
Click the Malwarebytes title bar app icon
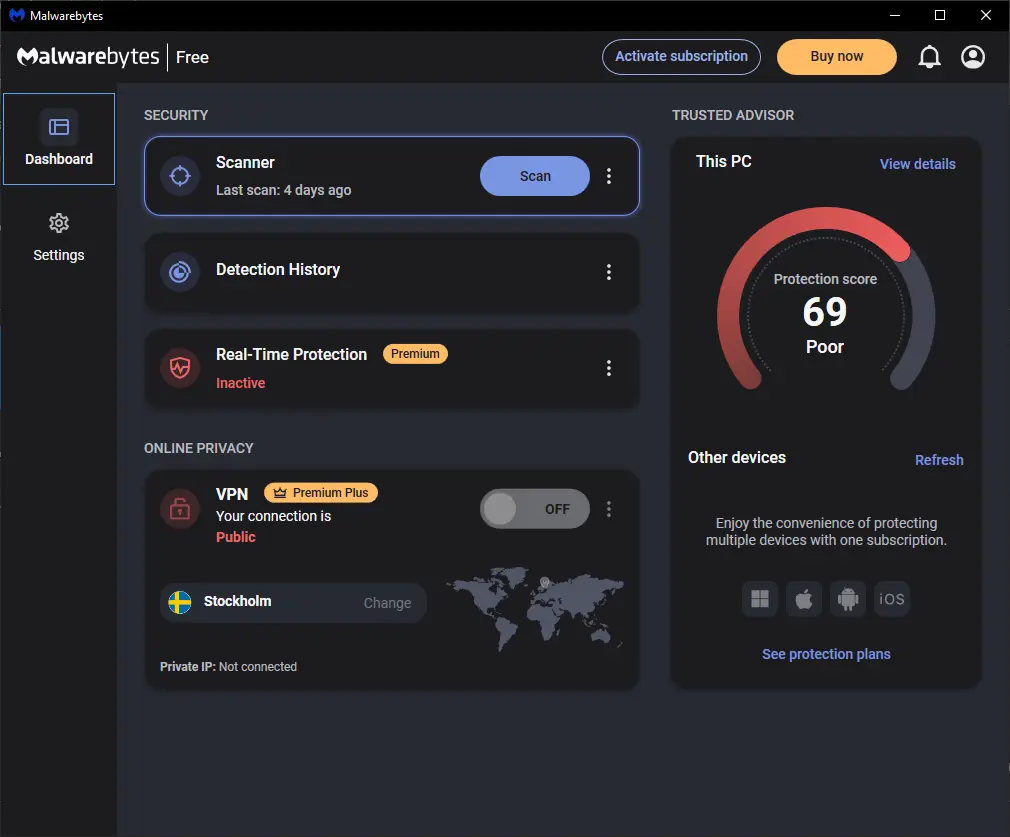17,15
